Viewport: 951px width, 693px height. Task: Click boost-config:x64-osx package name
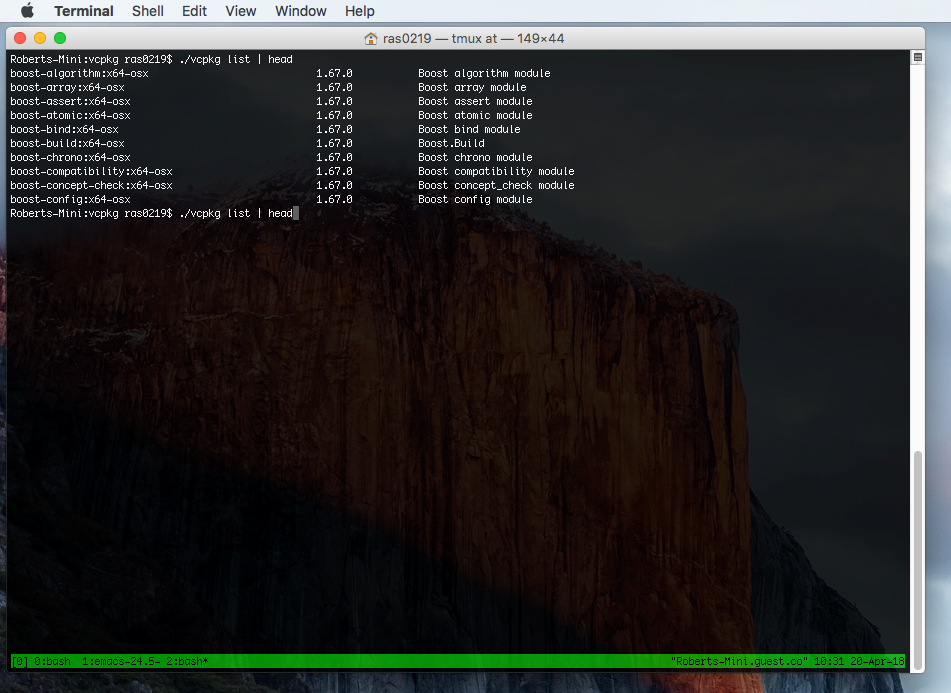coord(70,199)
